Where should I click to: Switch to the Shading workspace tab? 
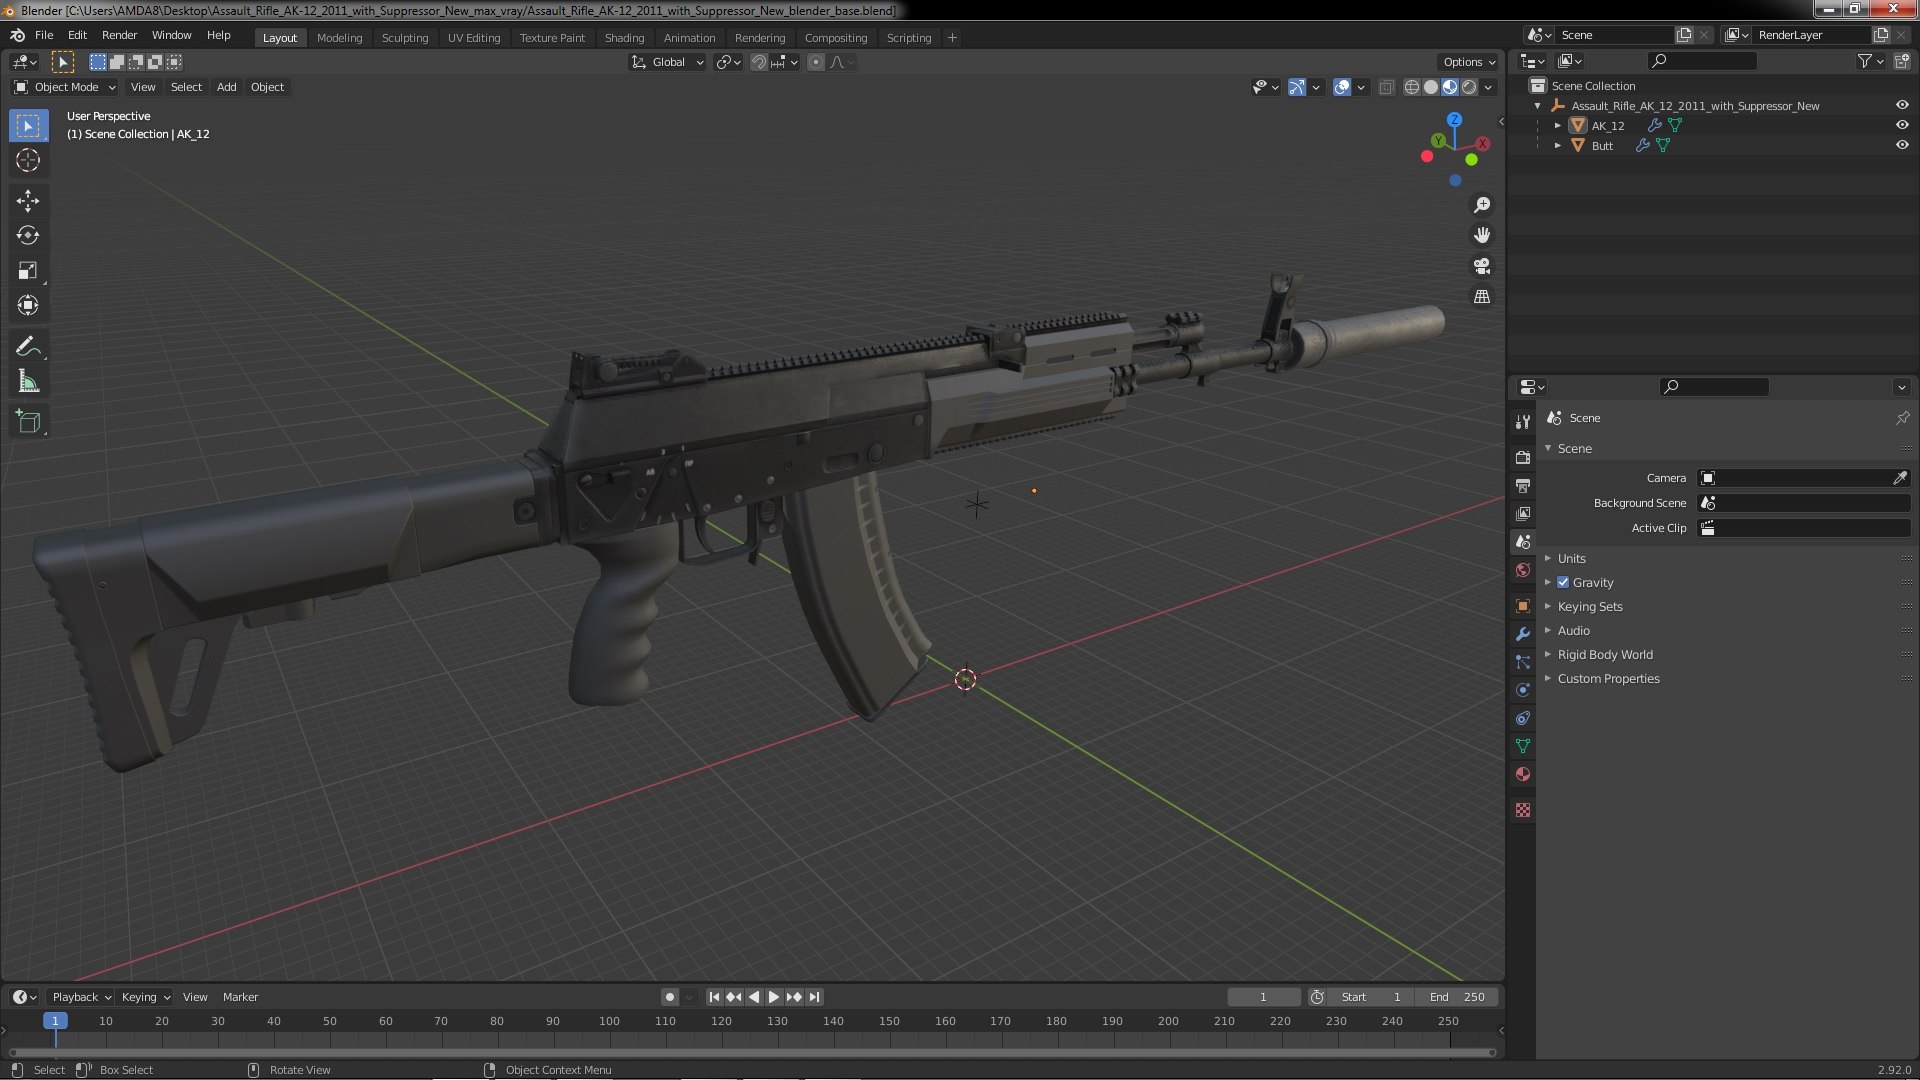tap(624, 38)
